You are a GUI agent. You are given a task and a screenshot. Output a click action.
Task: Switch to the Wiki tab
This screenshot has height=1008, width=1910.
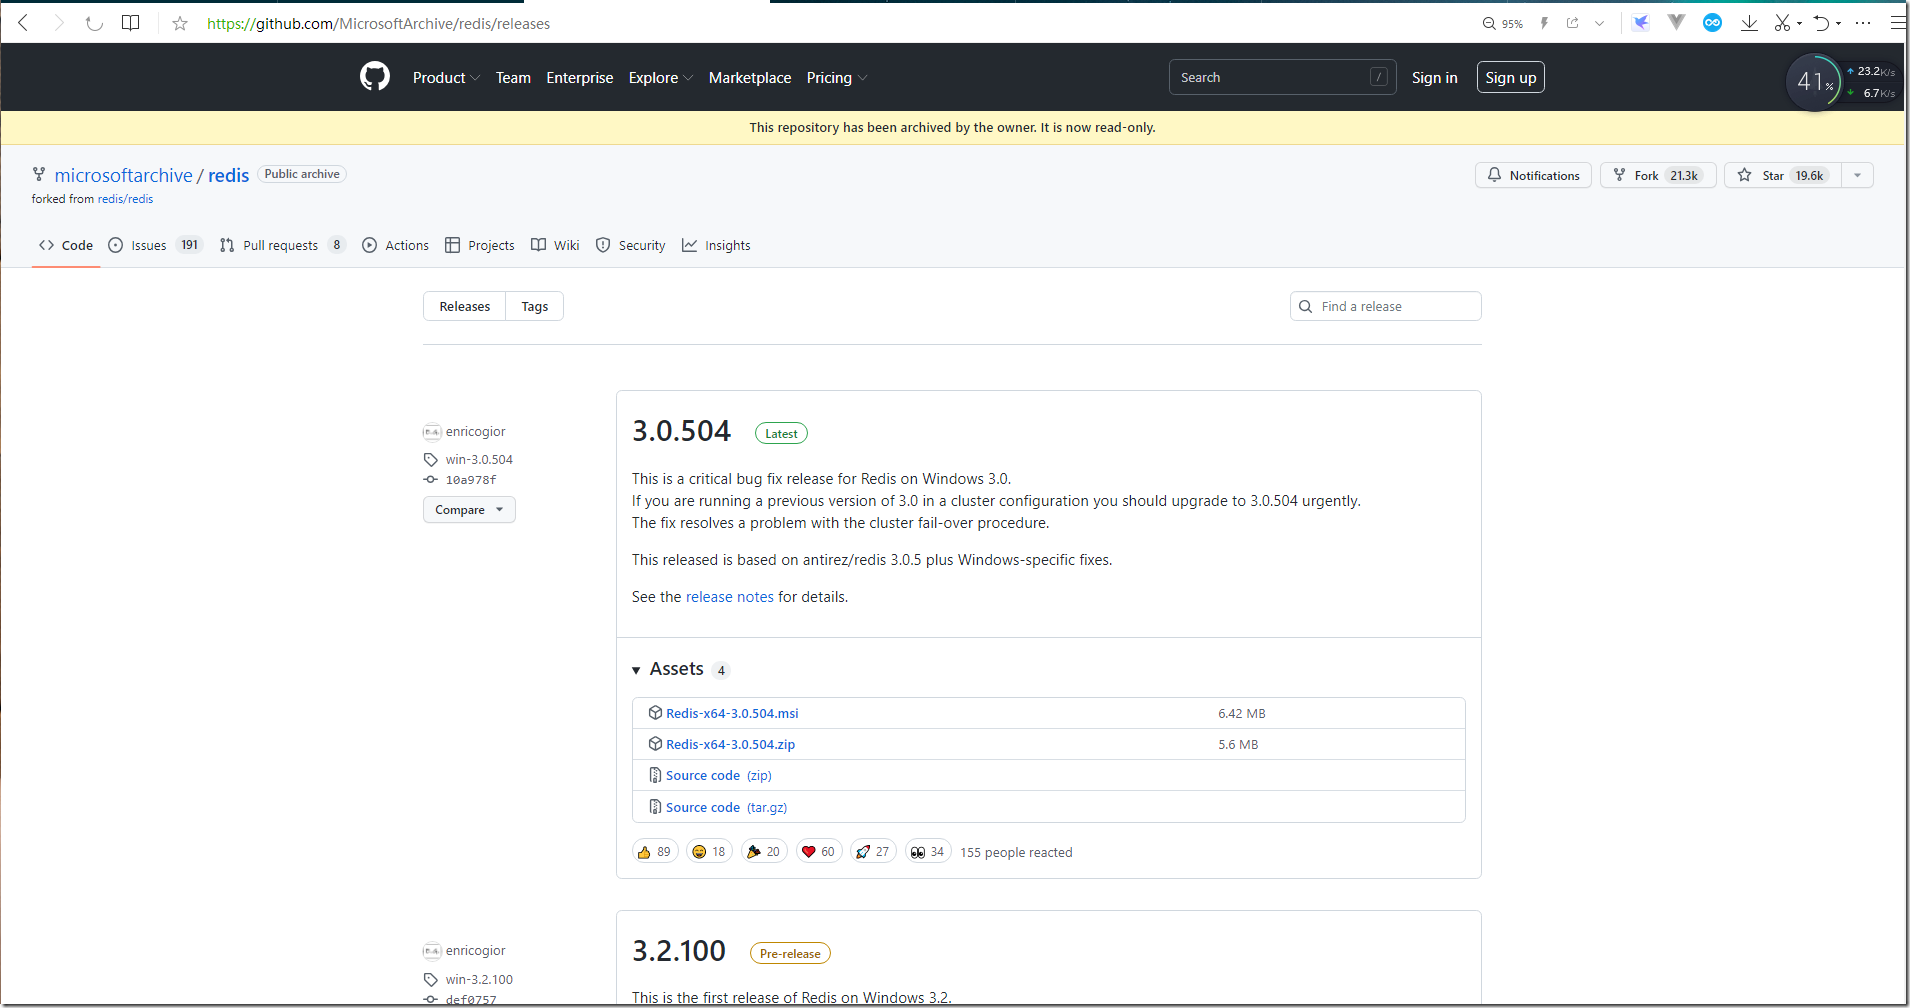(555, 245)
